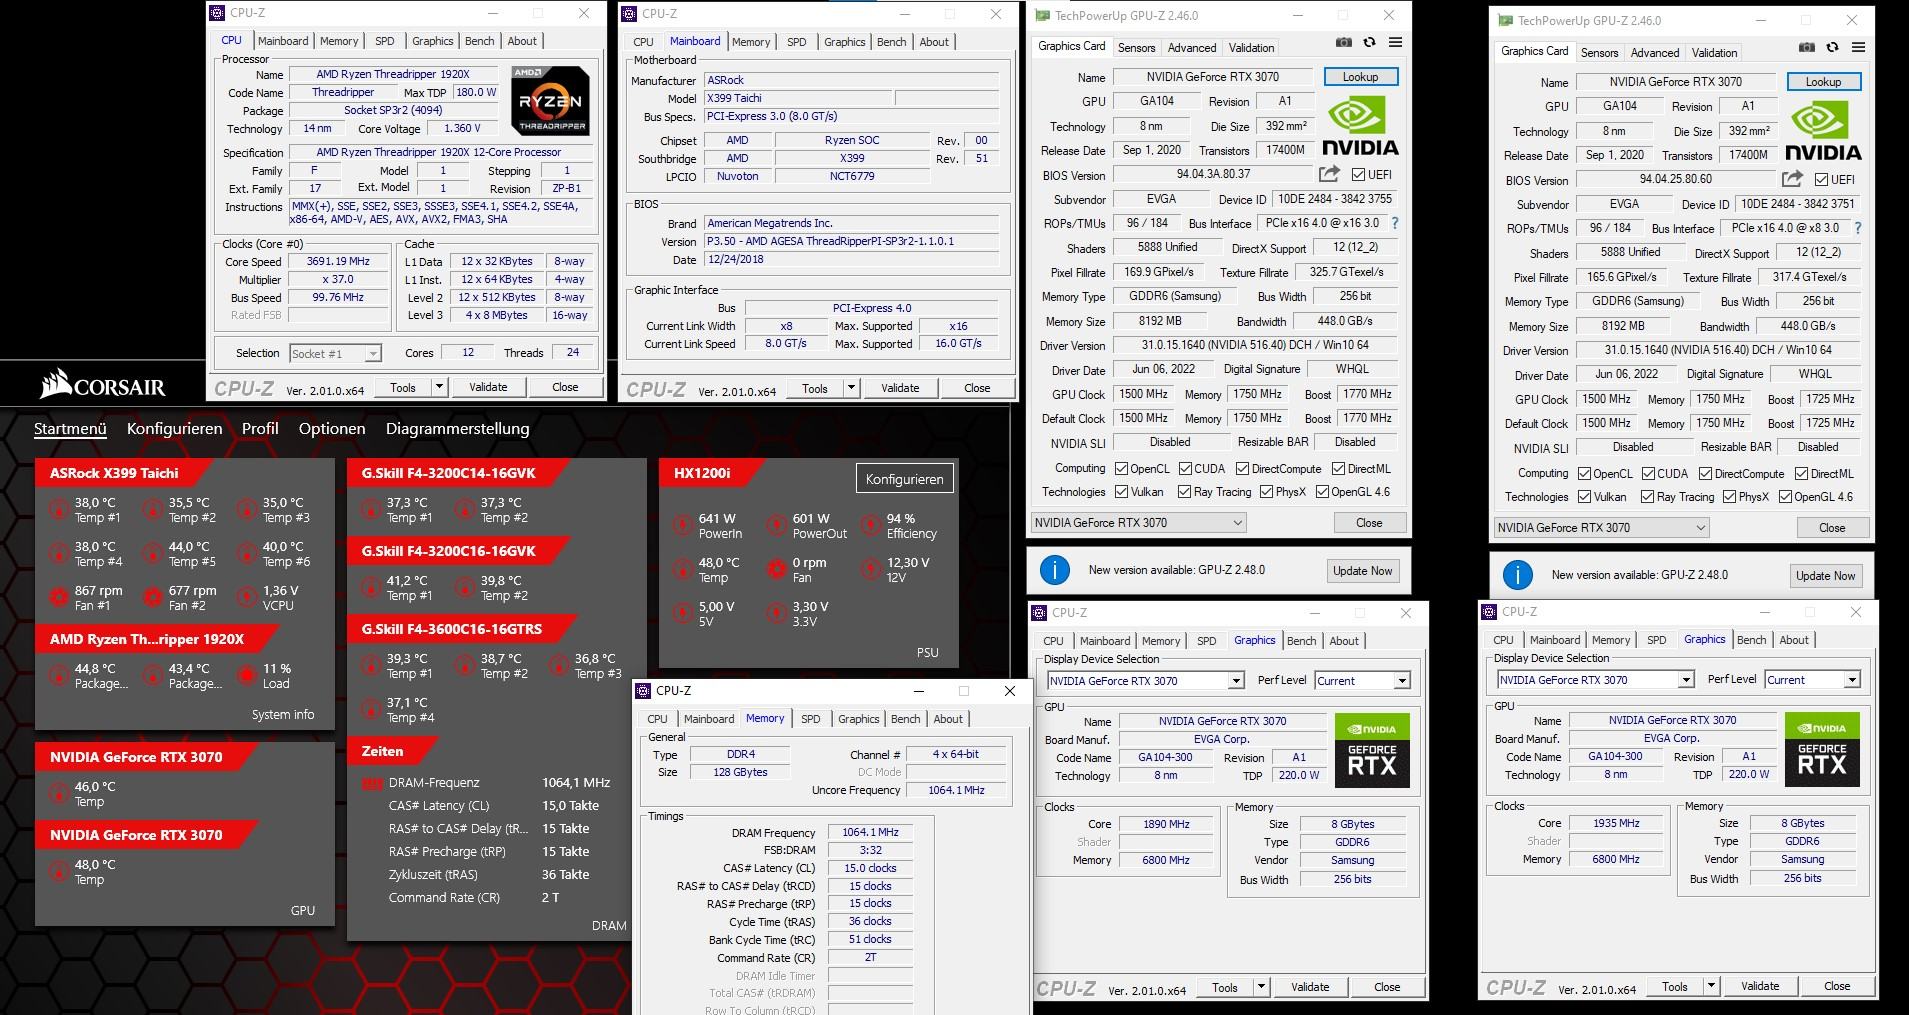Click Validate button in CPU-Z CPU window

click(x=488, y=387)
